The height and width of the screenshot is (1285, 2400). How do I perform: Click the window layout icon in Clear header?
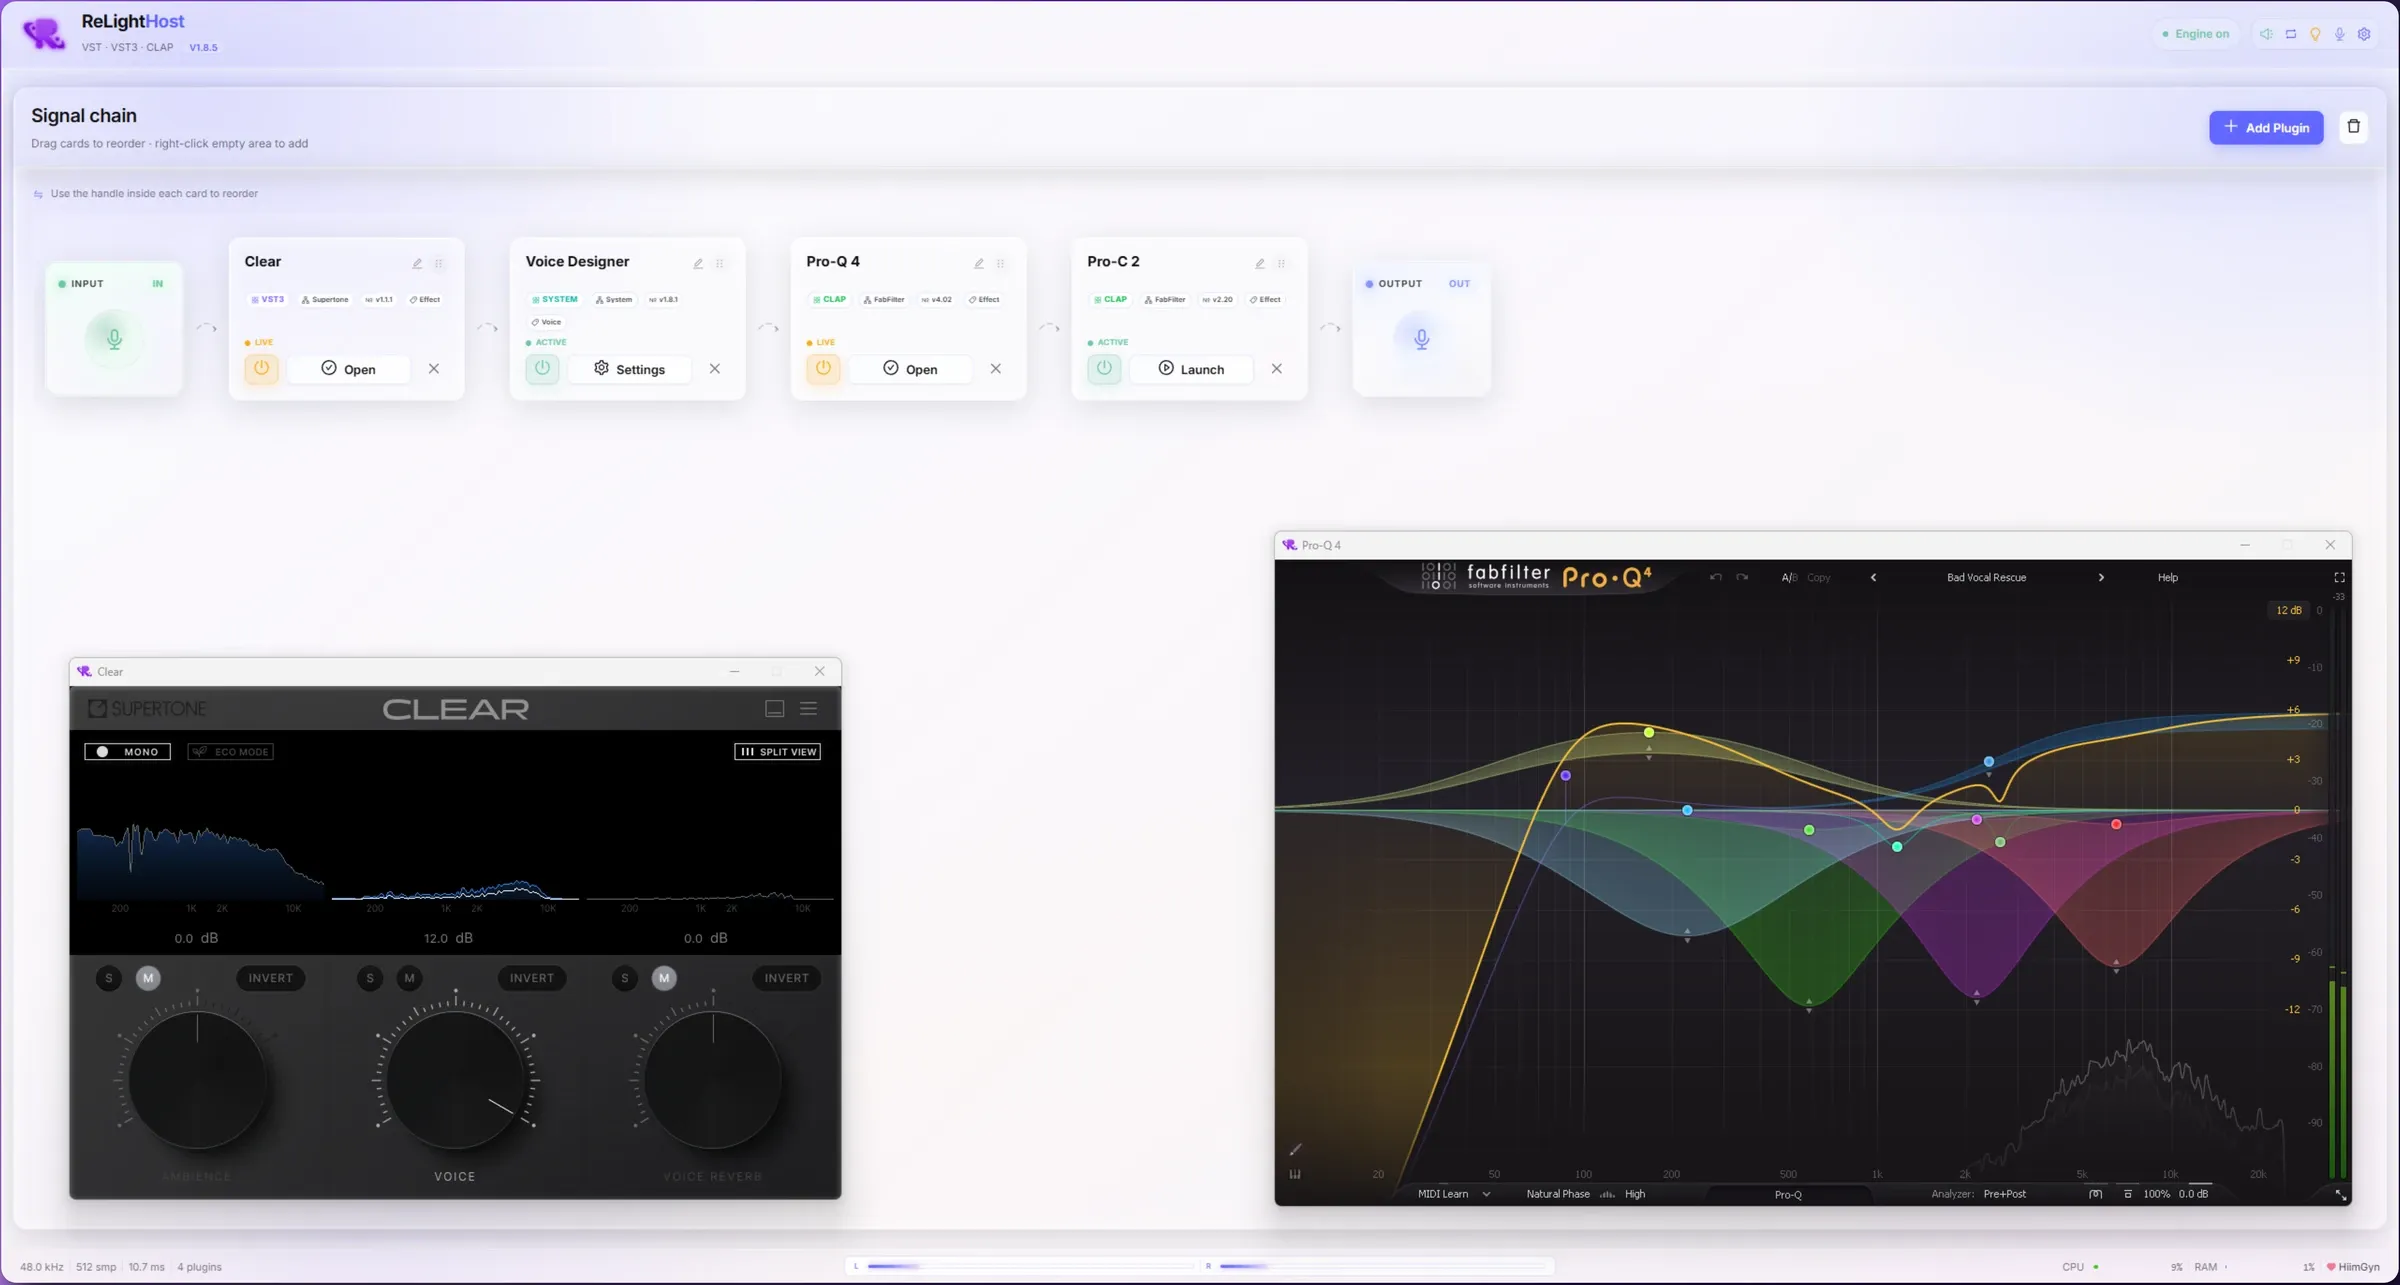pos(774,709)
